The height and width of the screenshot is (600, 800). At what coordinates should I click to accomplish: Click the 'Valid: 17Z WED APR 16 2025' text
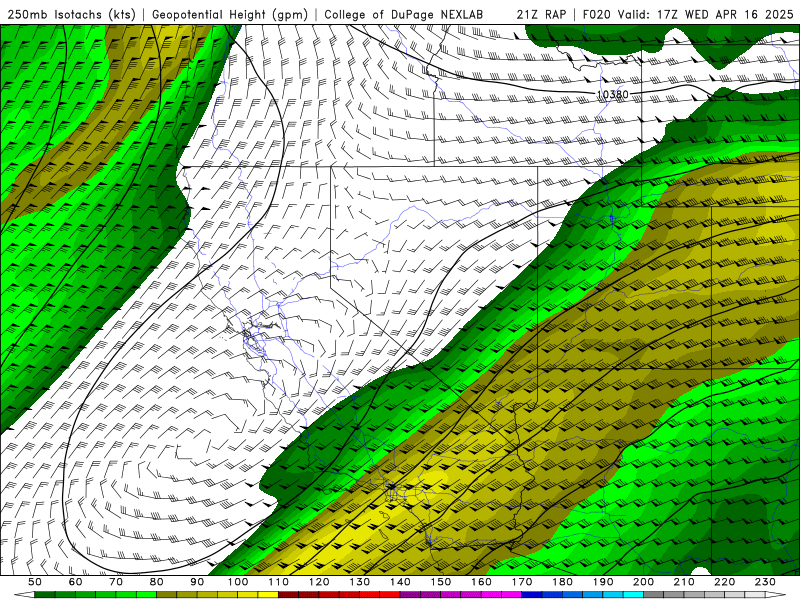pos(706,14)
